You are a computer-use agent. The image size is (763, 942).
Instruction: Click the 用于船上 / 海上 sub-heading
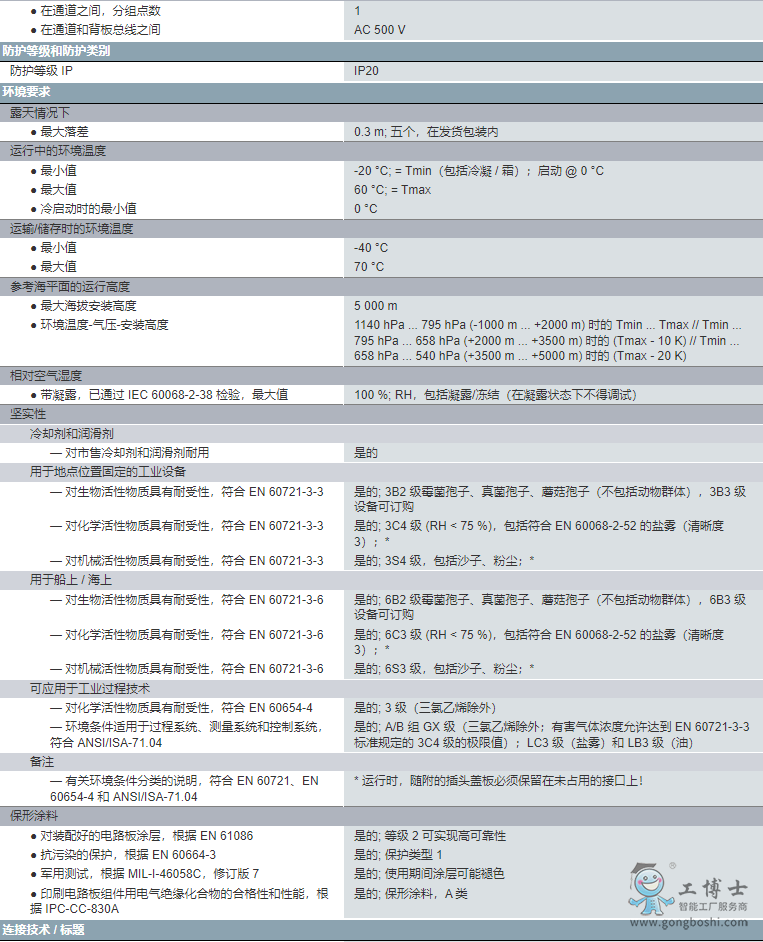coord(71,580)
